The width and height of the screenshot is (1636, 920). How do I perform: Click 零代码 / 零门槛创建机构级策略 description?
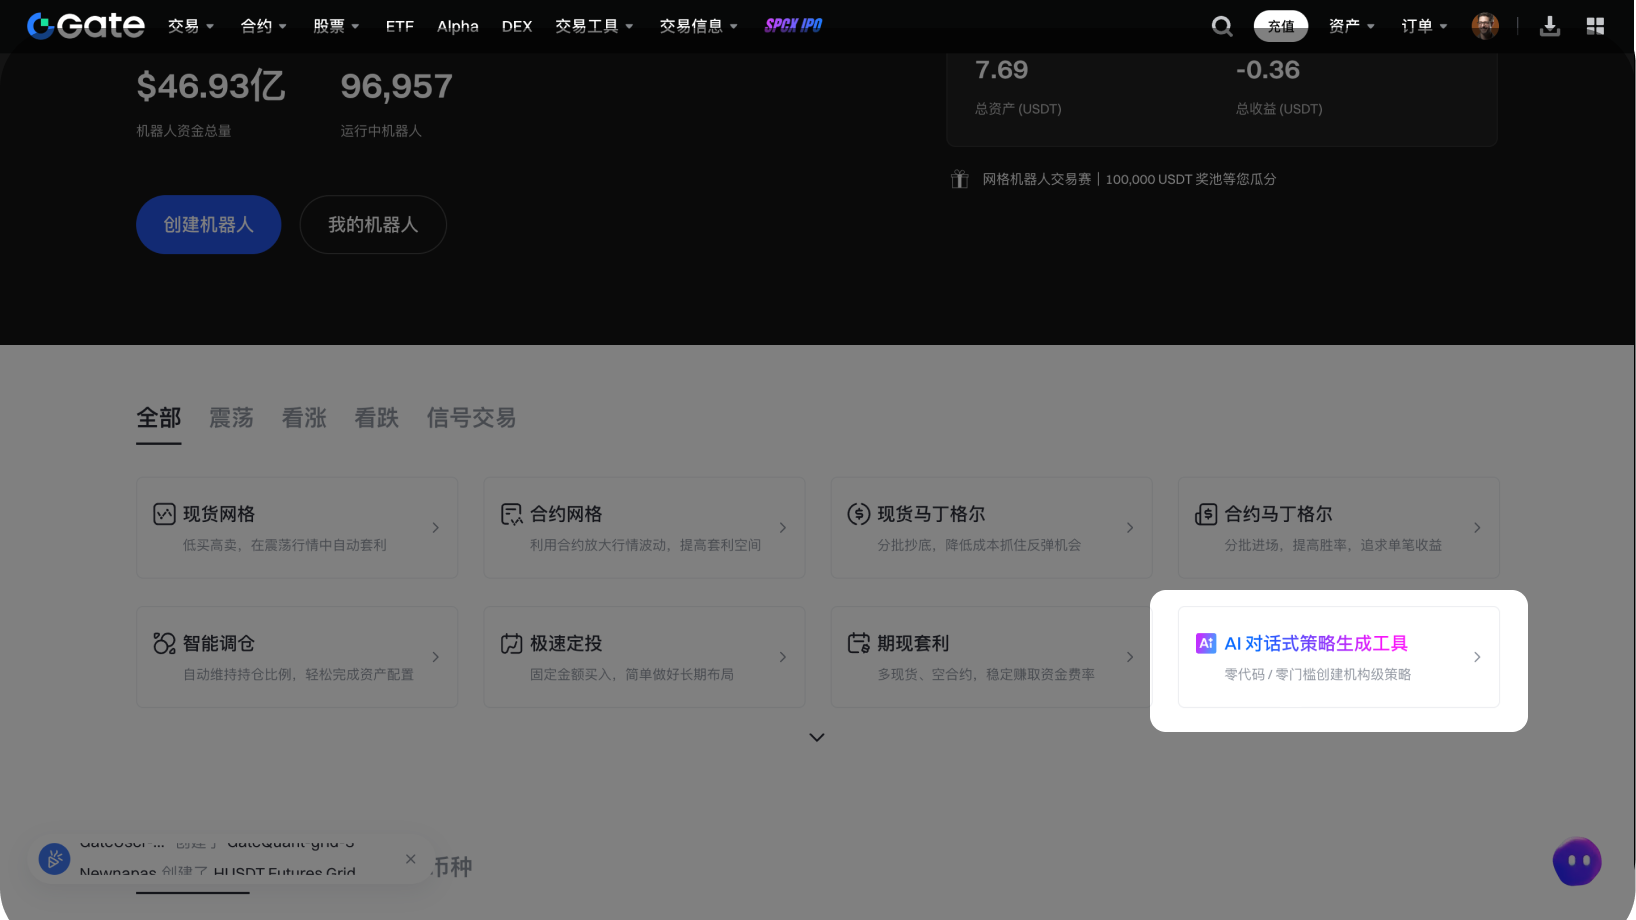coord(1317,674)
